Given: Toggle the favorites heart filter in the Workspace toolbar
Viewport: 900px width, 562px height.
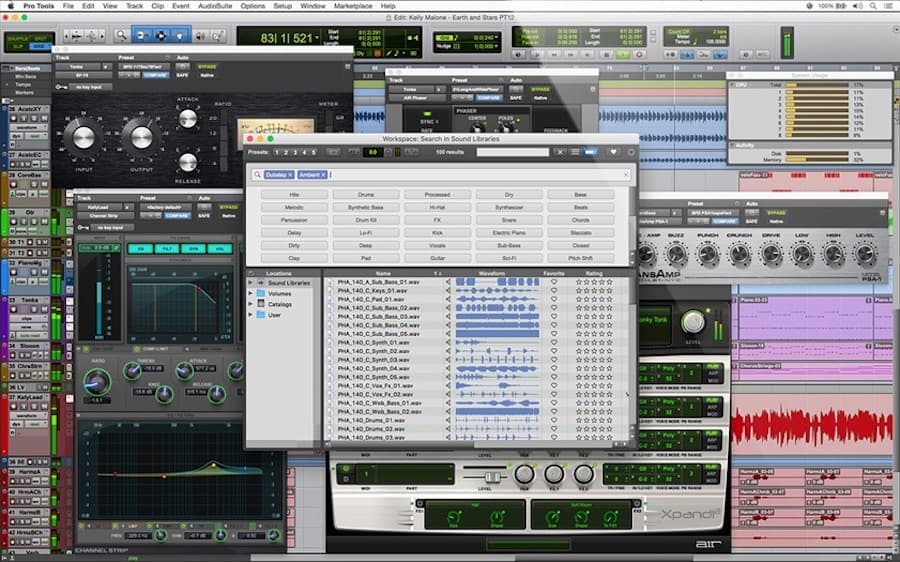Looking at the screenshot, I should click(x=613, y=152).
